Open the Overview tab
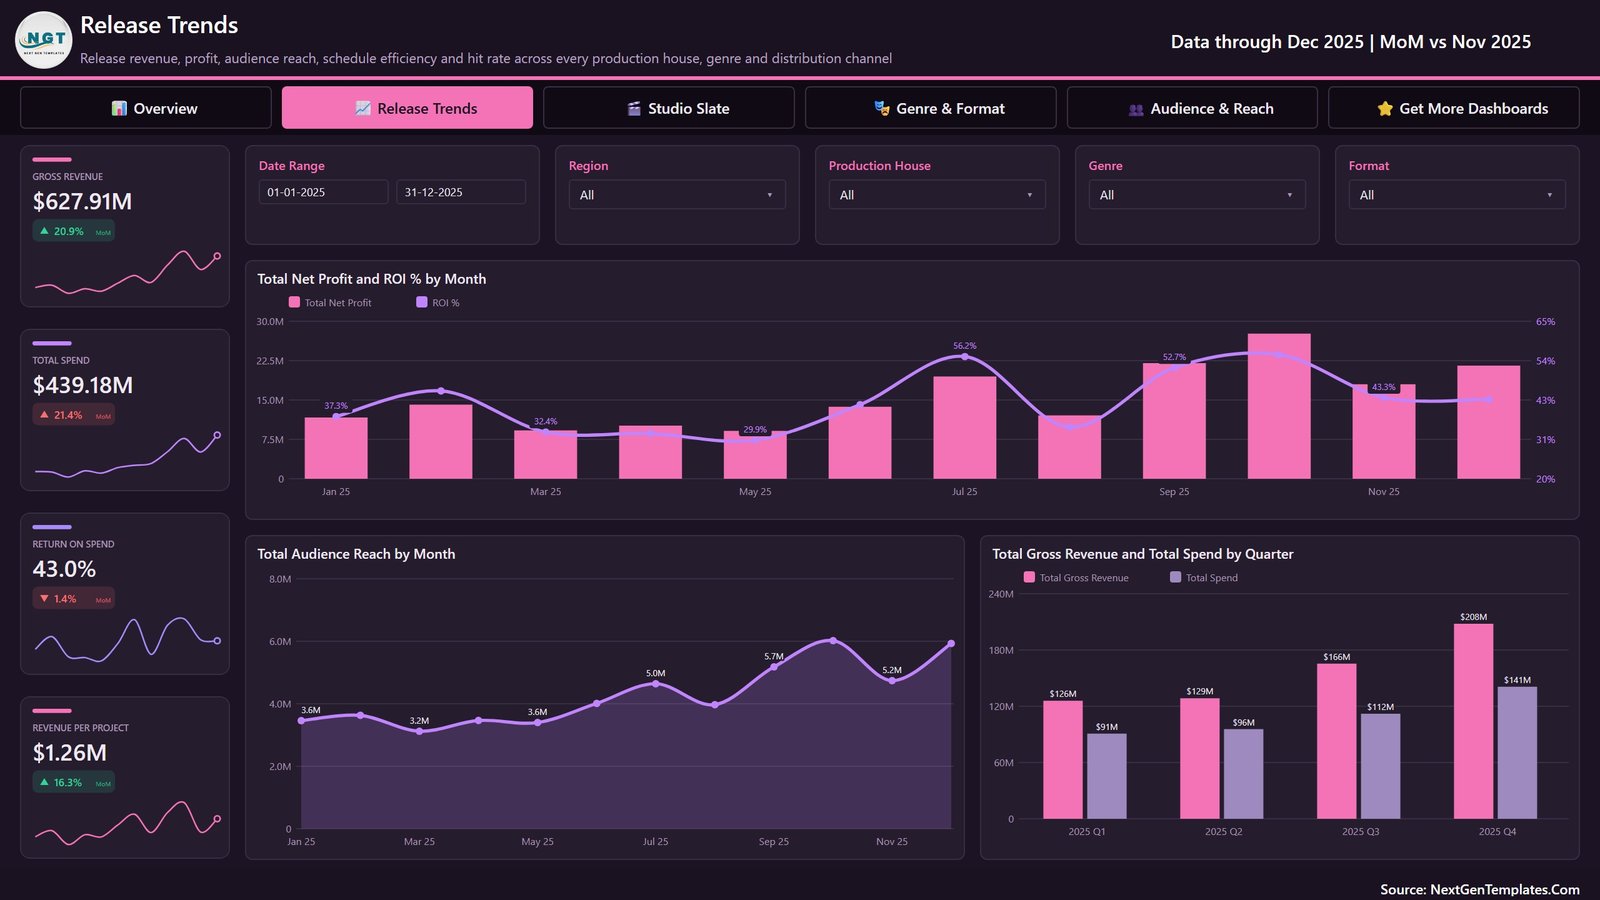 coord(146,108)
